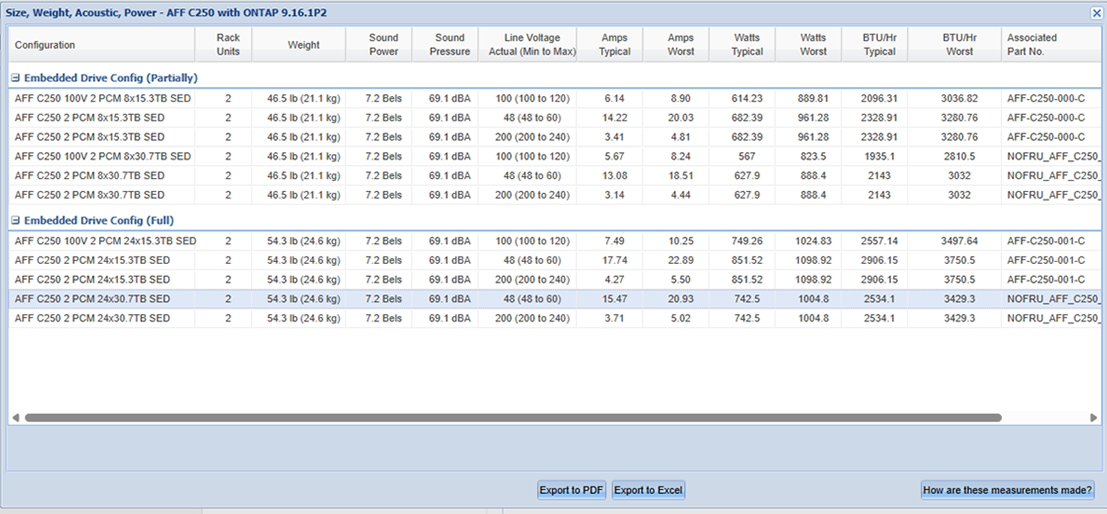
Task: Click horizontal scrollbar left arrow
Action: (16, 418)
